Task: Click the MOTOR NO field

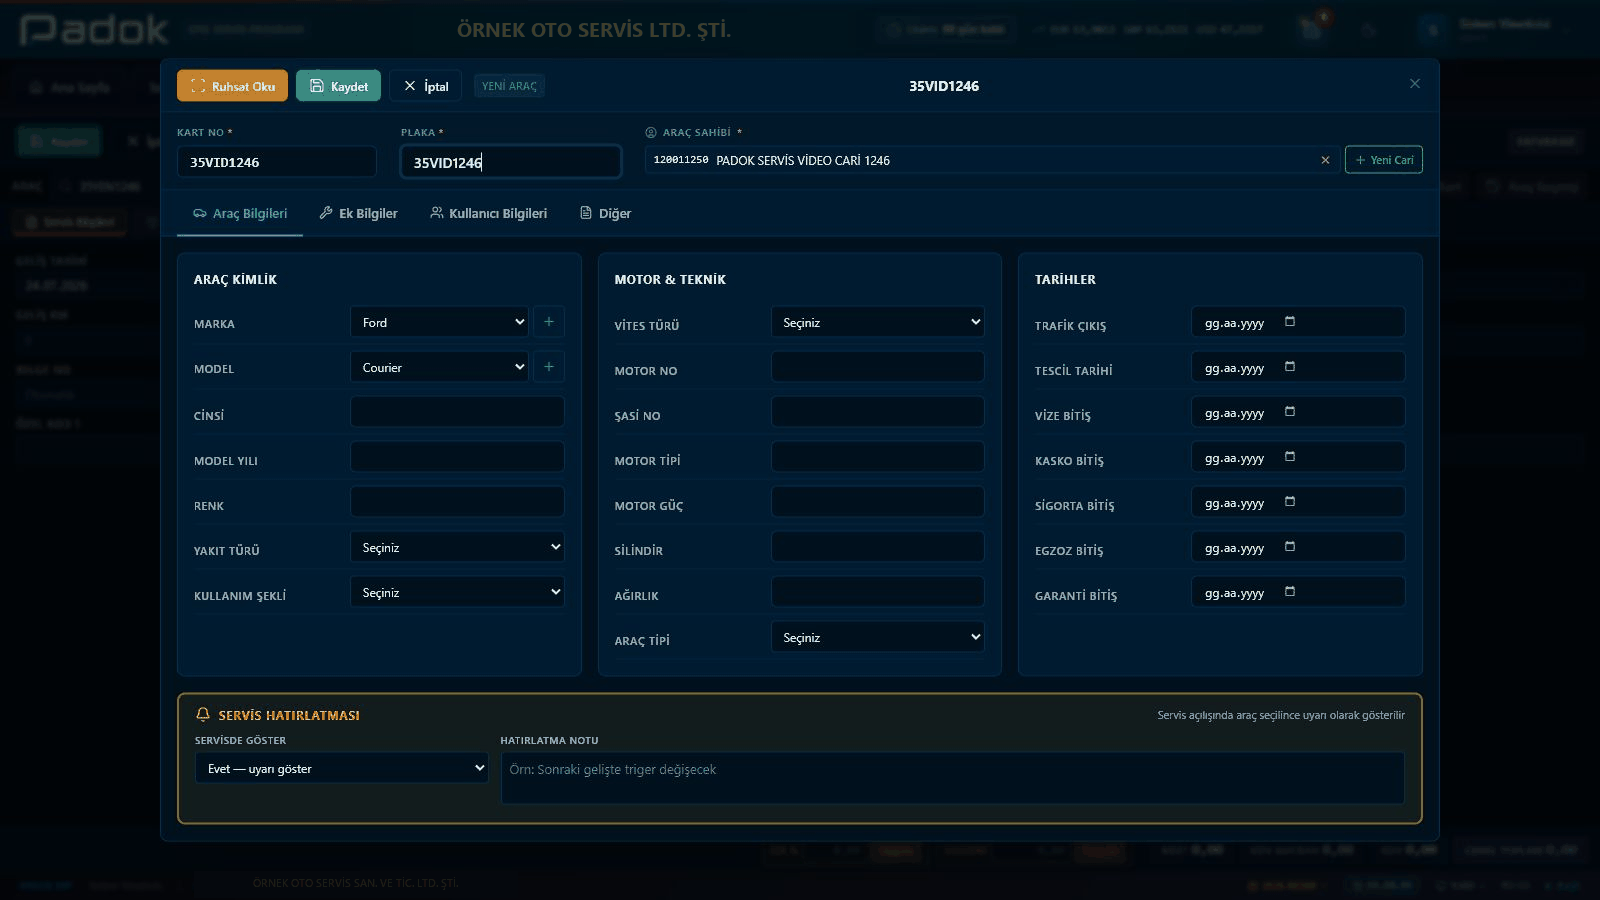Action: pos(878,367)
